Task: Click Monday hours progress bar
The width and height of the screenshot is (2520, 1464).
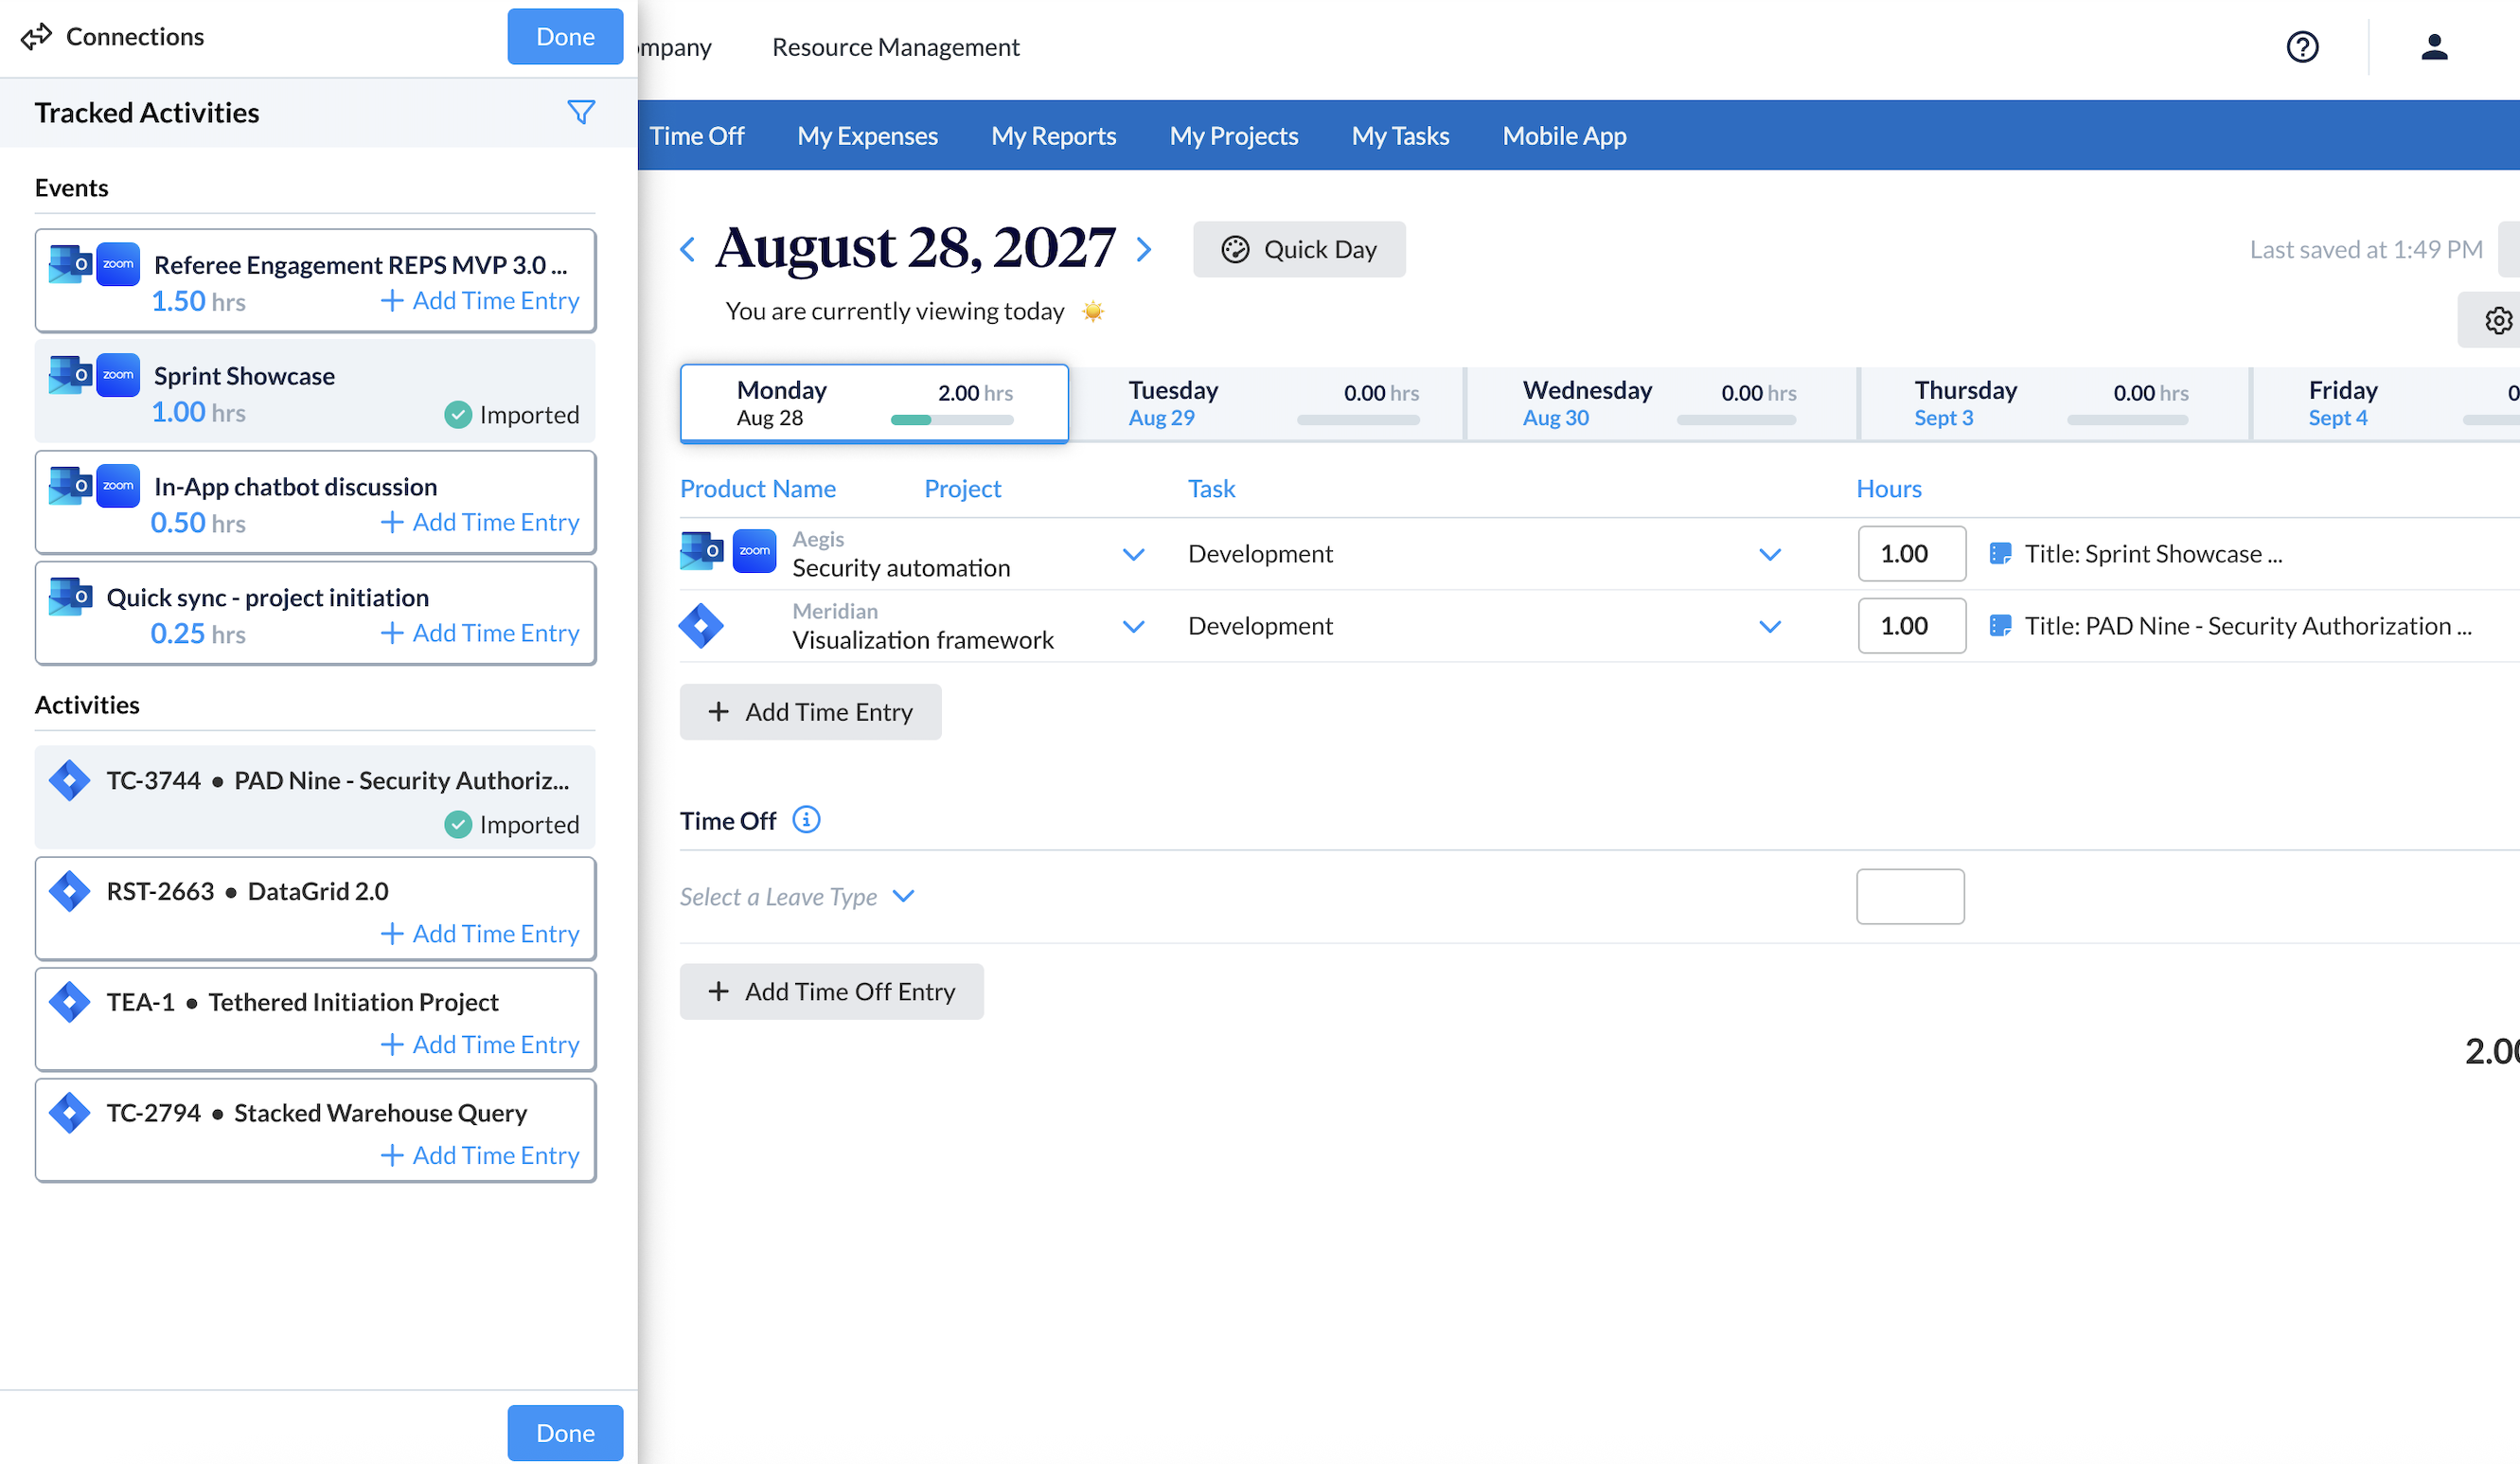Action: pyautogui.click(x=952, y=420)
